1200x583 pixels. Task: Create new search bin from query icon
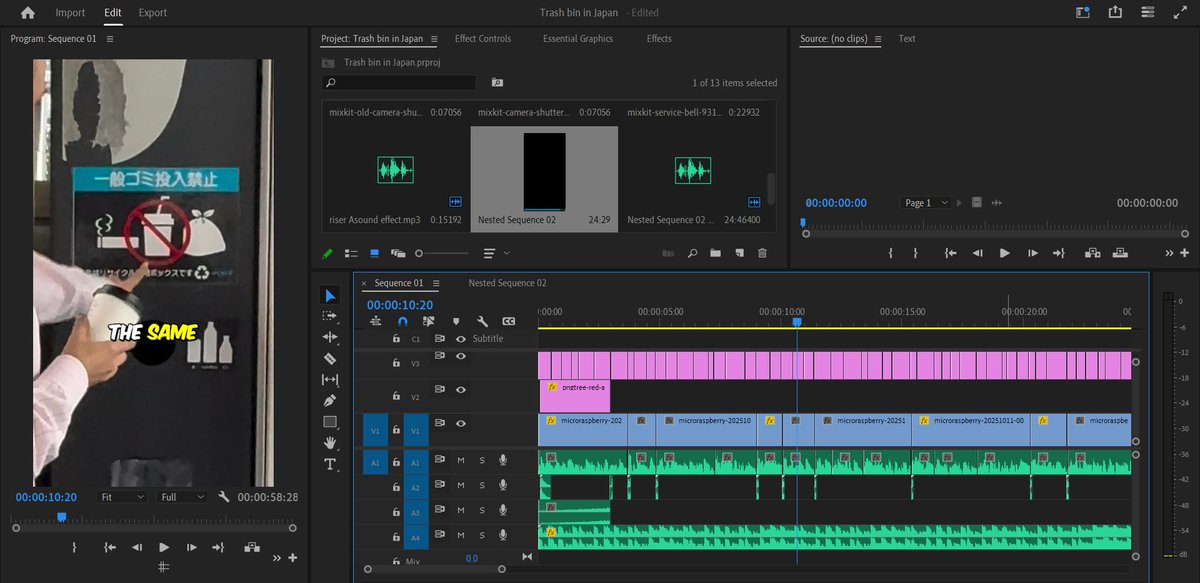pyautogui.click(x=497, y=82)
